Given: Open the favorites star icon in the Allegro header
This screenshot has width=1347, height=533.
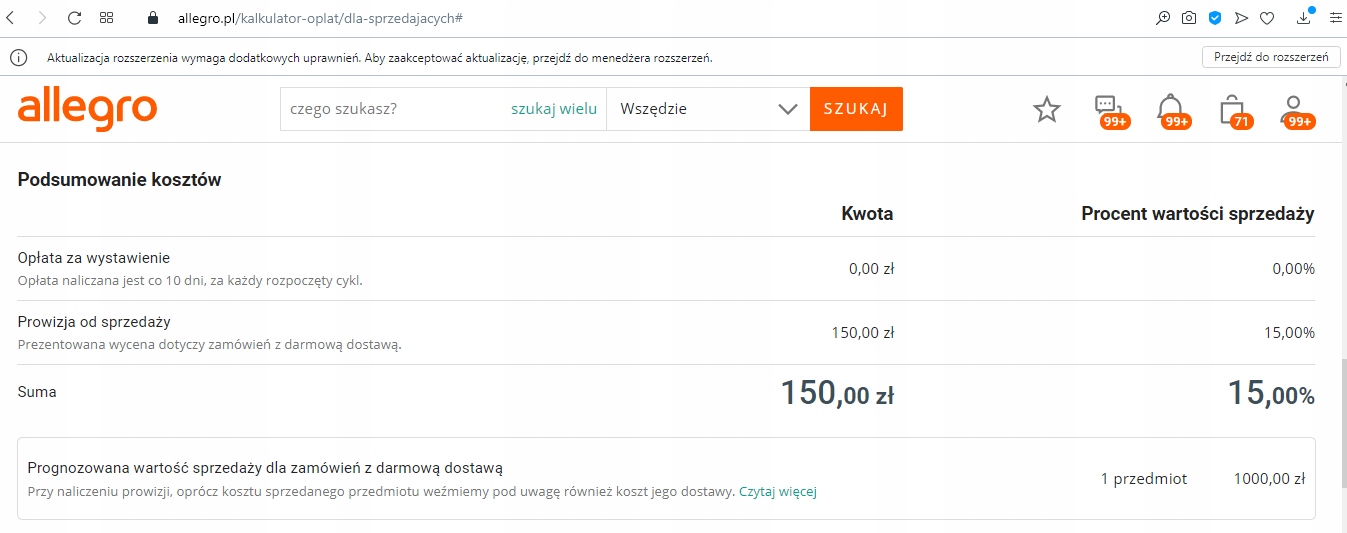Looking at the screenshot, I should click(1046, 110).
